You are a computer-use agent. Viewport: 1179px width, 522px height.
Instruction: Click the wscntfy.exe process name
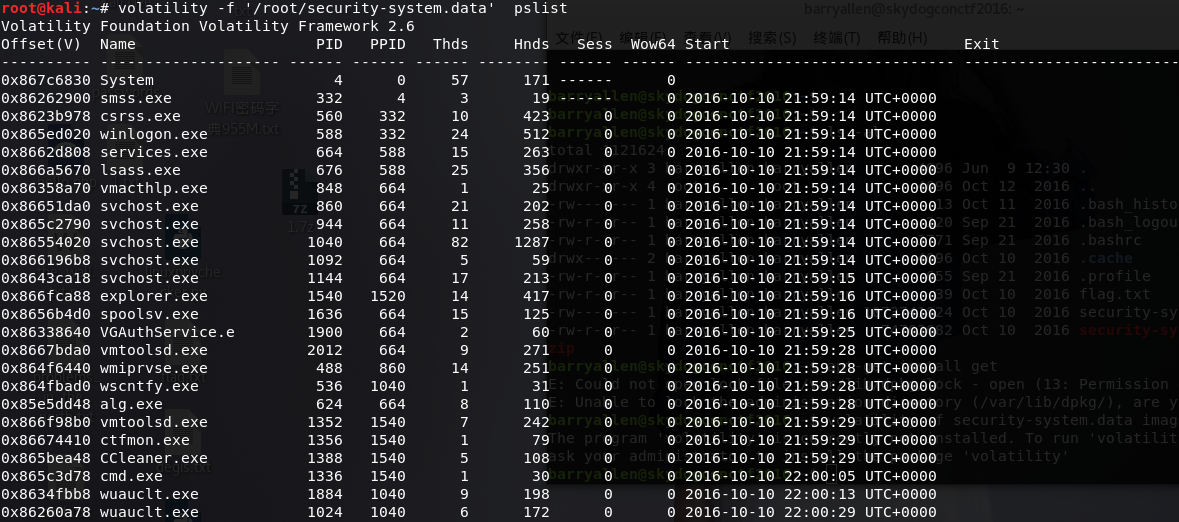point(149,387)
